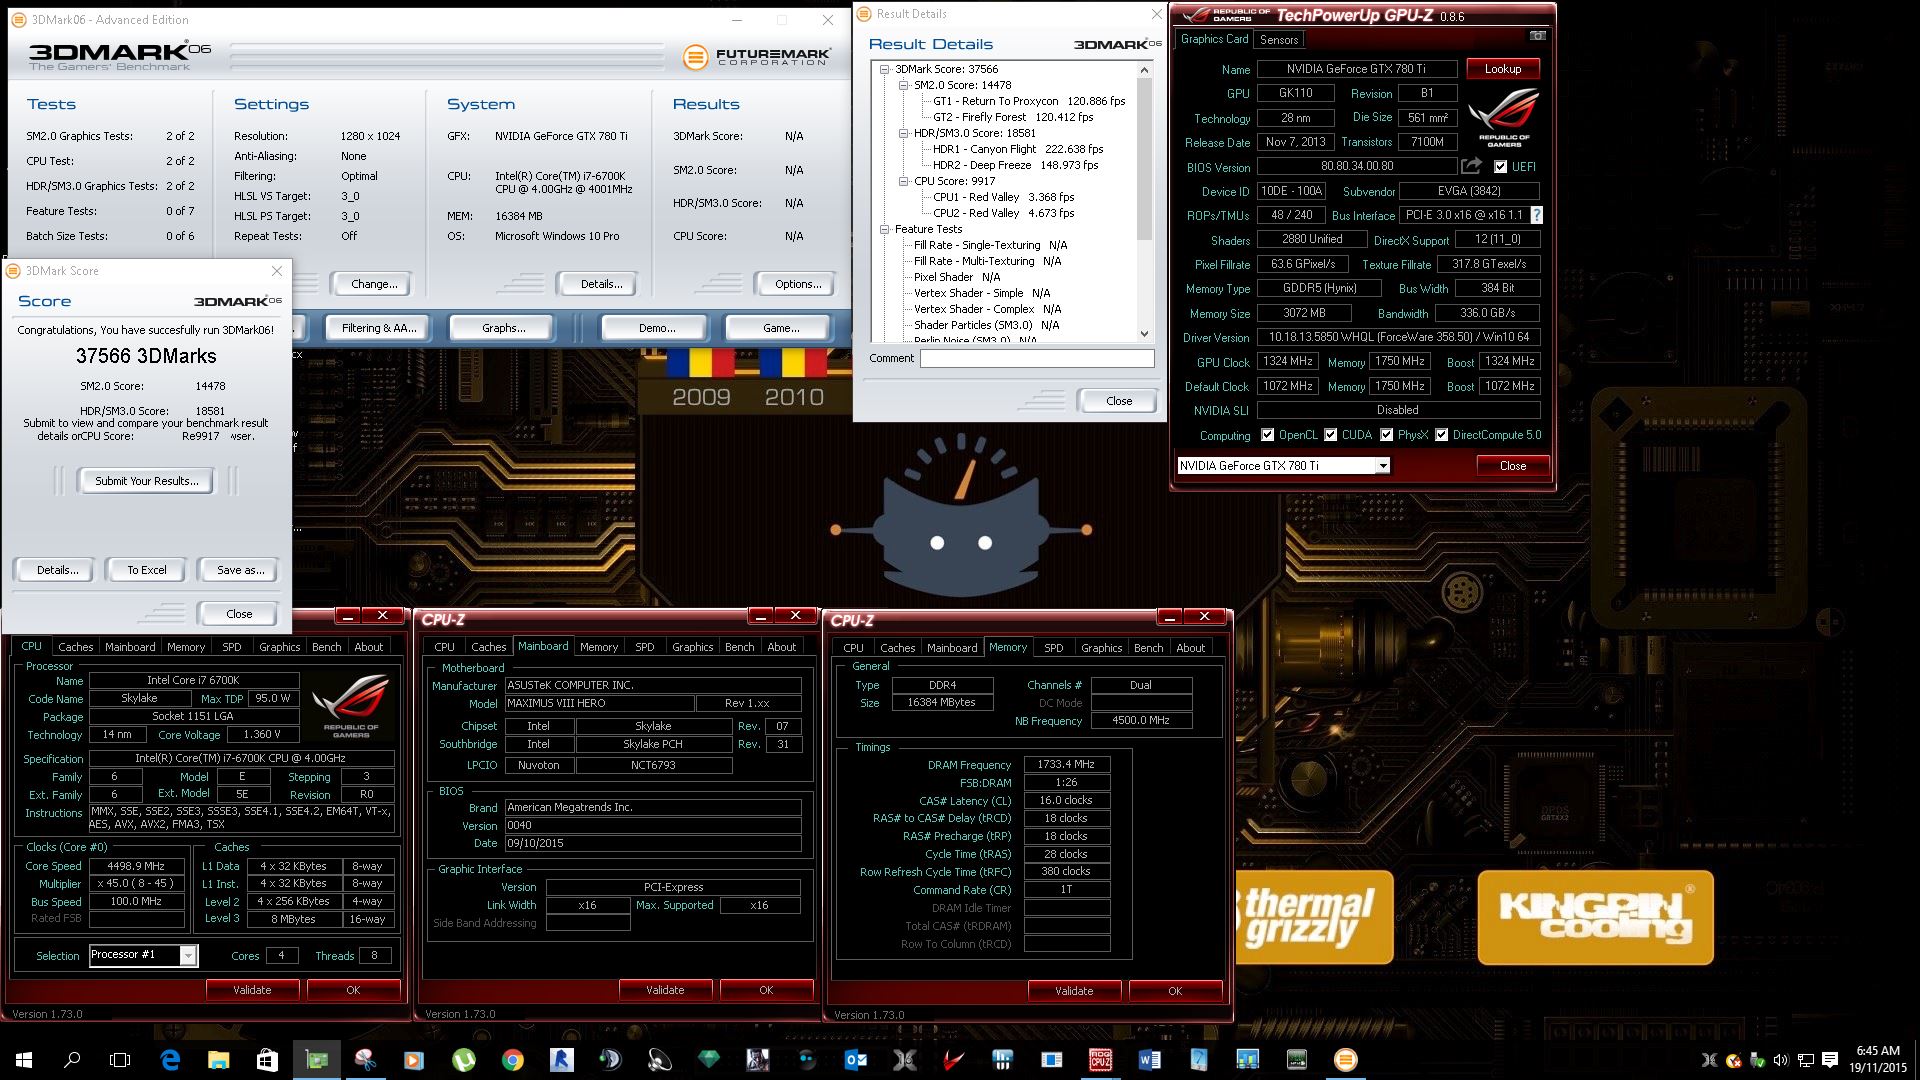Toggle the PhysX checkbox
The width and height of the screenshot is (1920, 1080).
[x=1386, y=435]
